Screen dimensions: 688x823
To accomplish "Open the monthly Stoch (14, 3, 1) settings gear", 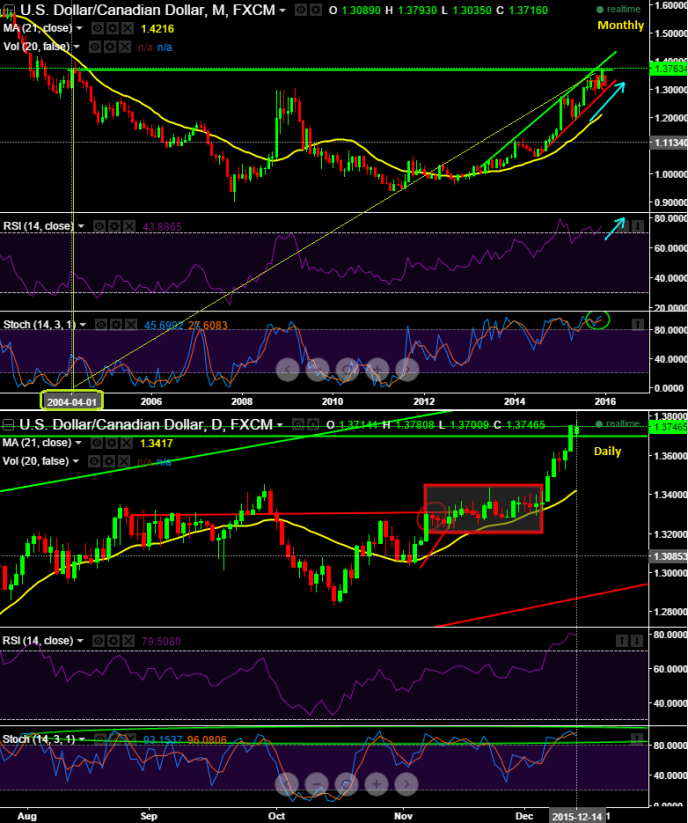I will [x=115, y=325].
